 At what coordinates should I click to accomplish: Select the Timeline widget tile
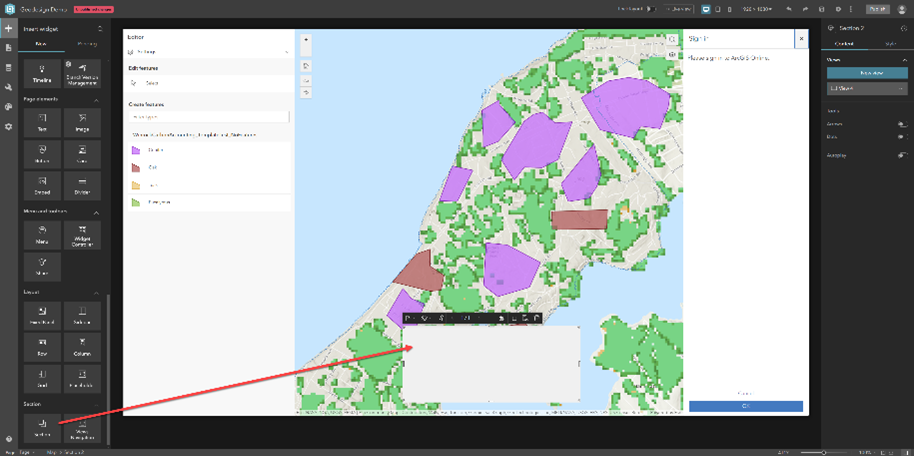click(43, 73)
